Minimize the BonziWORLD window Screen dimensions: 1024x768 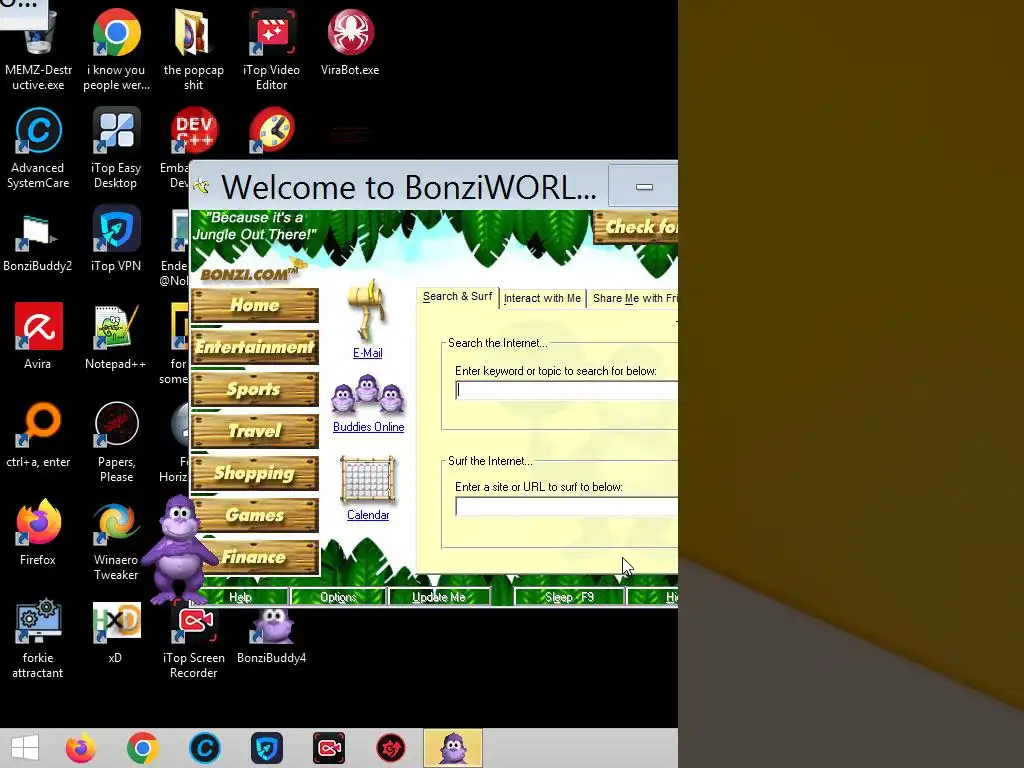(x=644, y=187)
